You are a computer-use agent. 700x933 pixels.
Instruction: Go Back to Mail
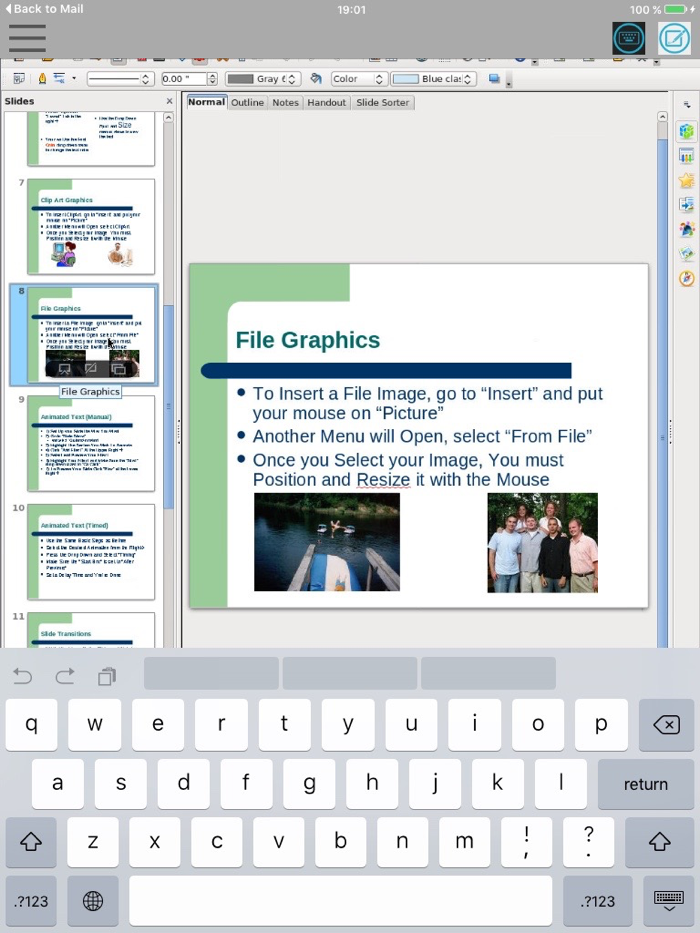[44, 9]
